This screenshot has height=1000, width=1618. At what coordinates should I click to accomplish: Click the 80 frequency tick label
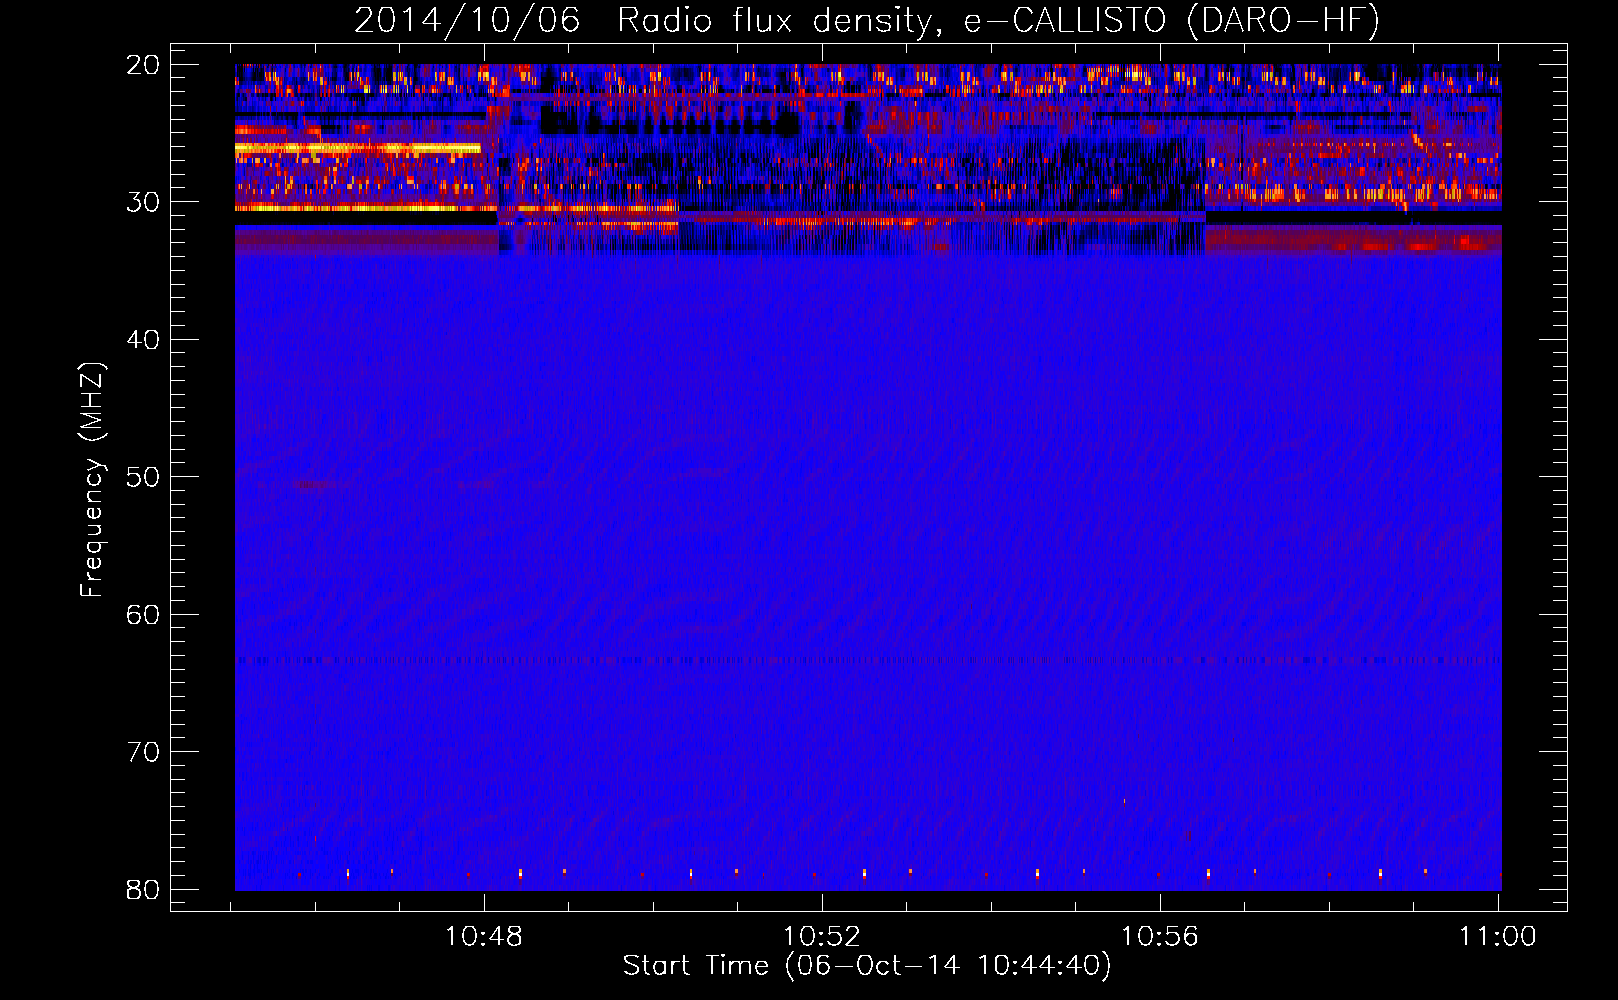pos(143,889)
